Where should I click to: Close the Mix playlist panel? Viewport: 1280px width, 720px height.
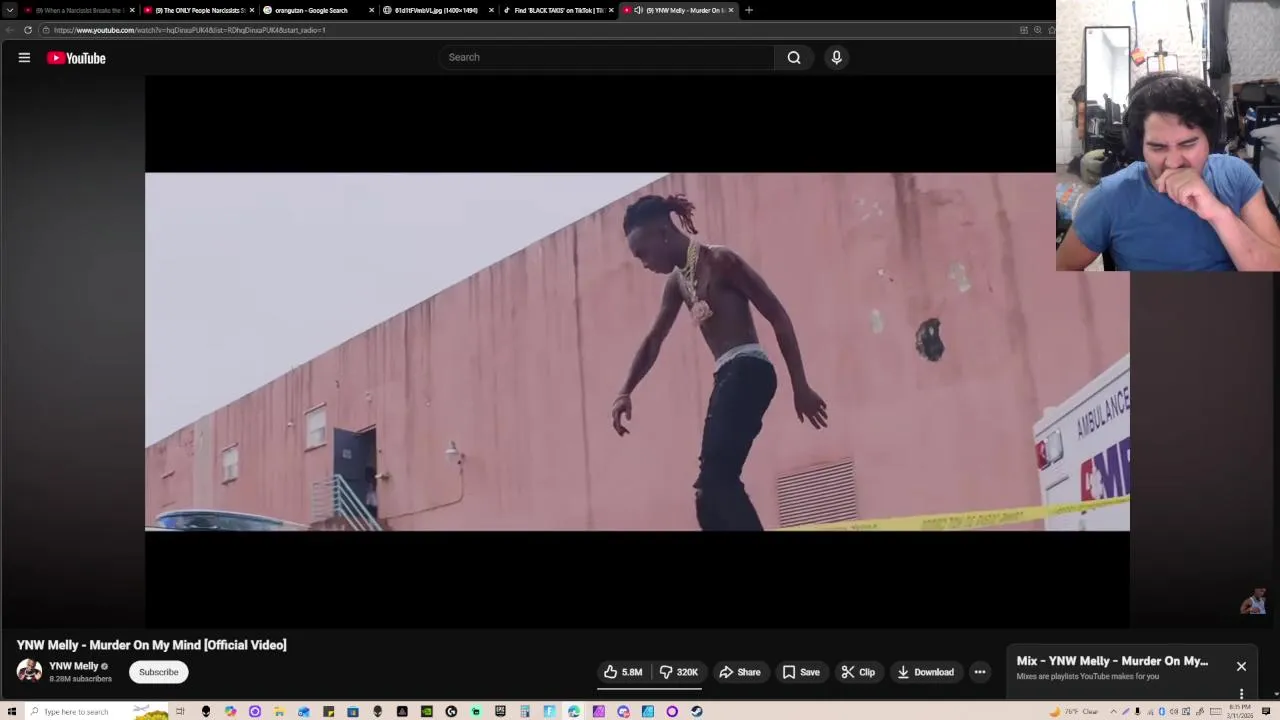coord(1241,666)
